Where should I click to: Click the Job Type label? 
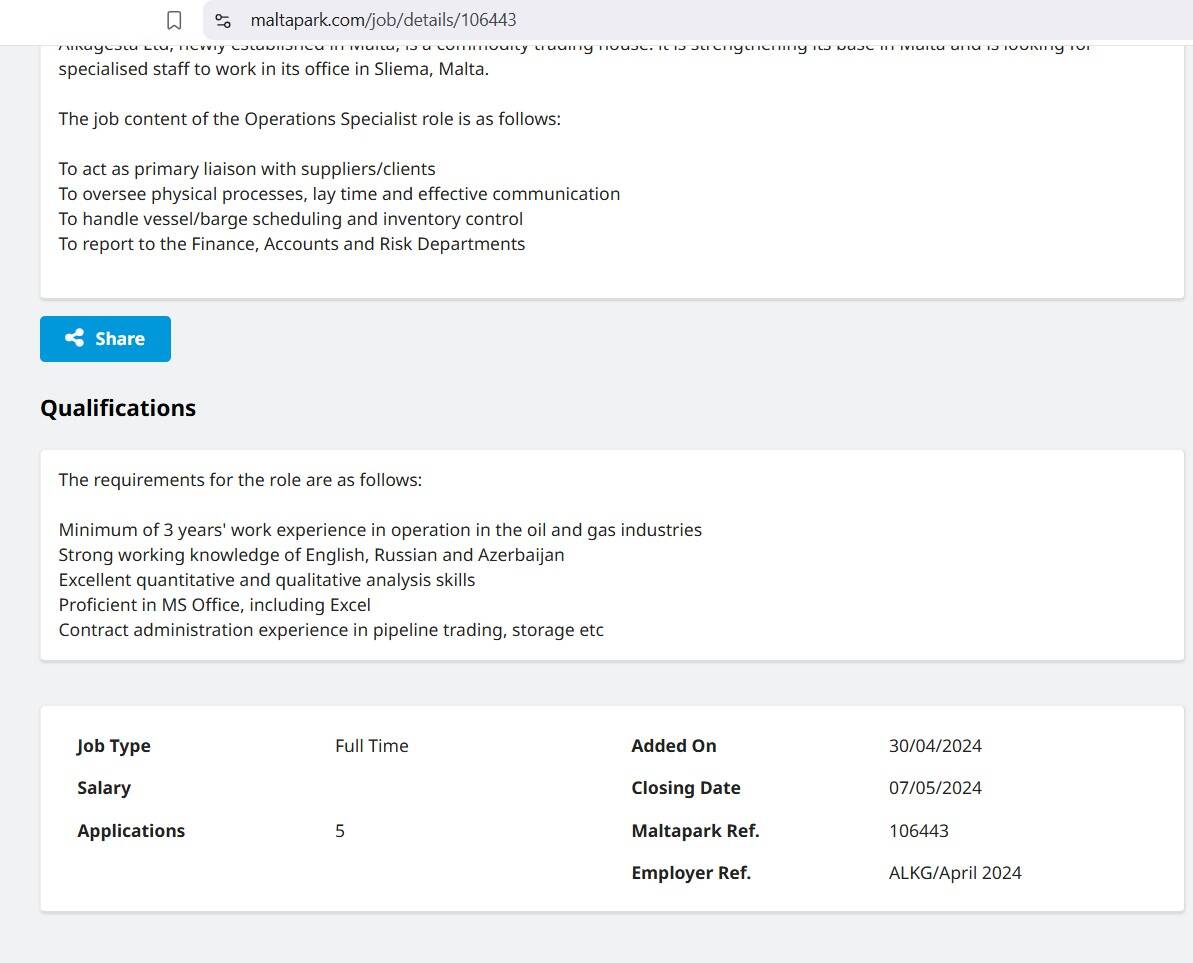coord(113,745)
